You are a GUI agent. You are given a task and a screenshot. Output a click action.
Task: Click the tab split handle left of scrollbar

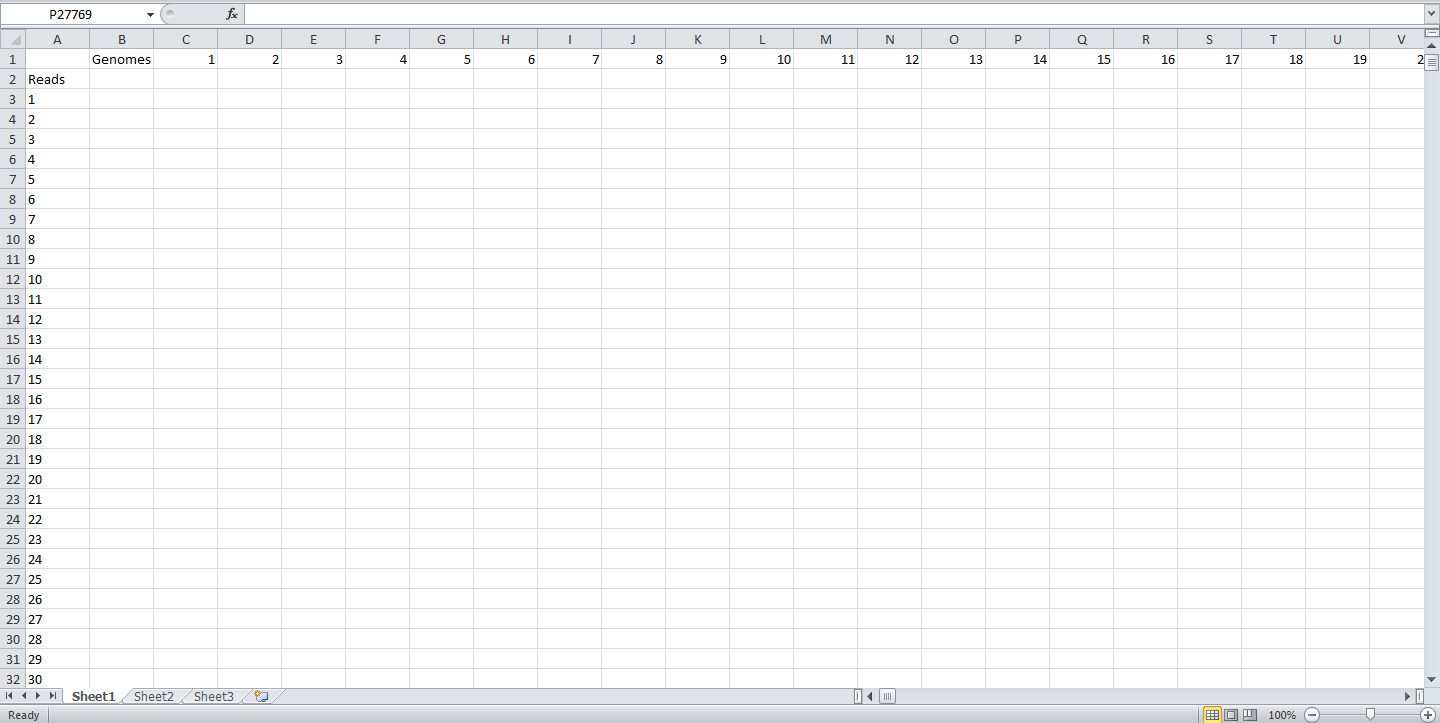[858, 696]
